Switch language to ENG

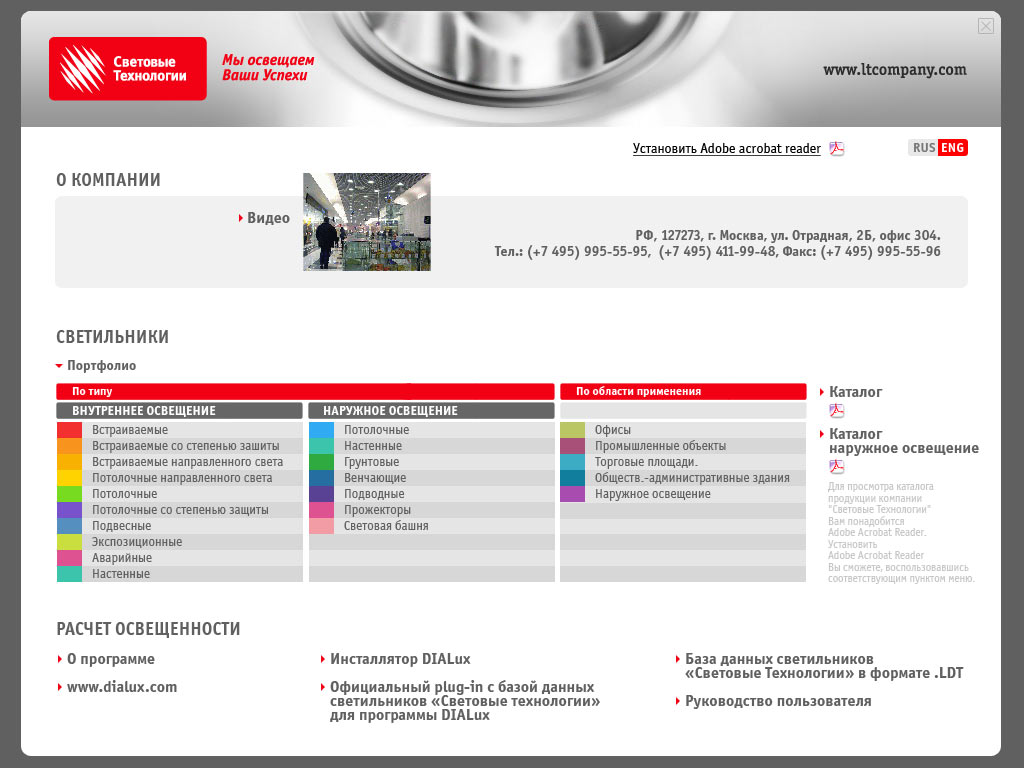953,148
